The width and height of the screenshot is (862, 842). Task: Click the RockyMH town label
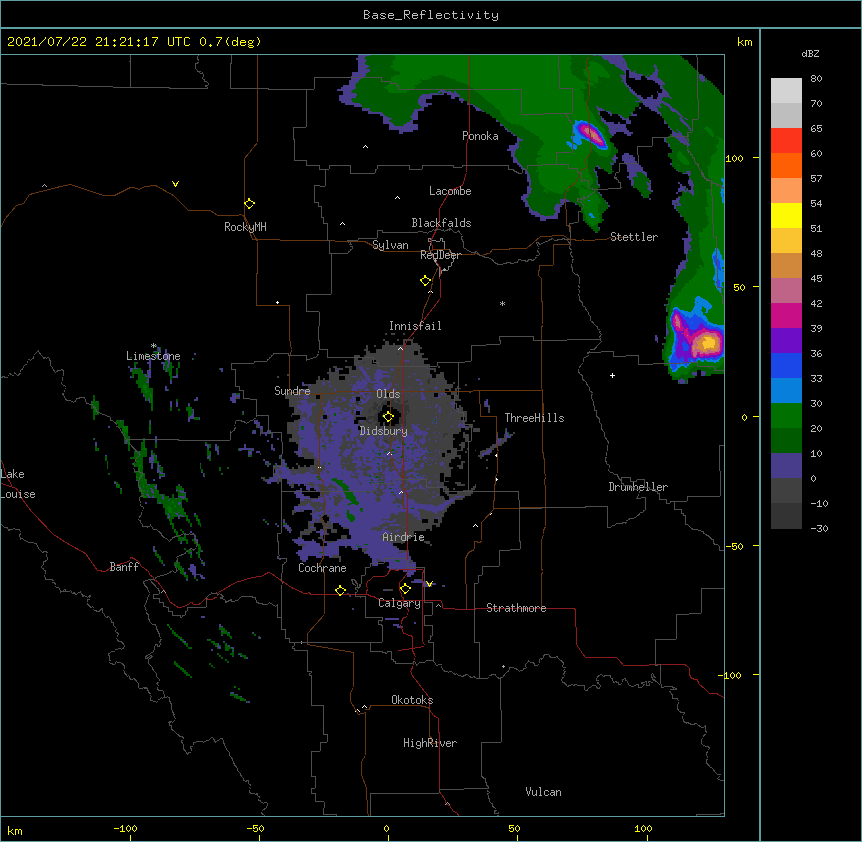[x=245, y=227]
